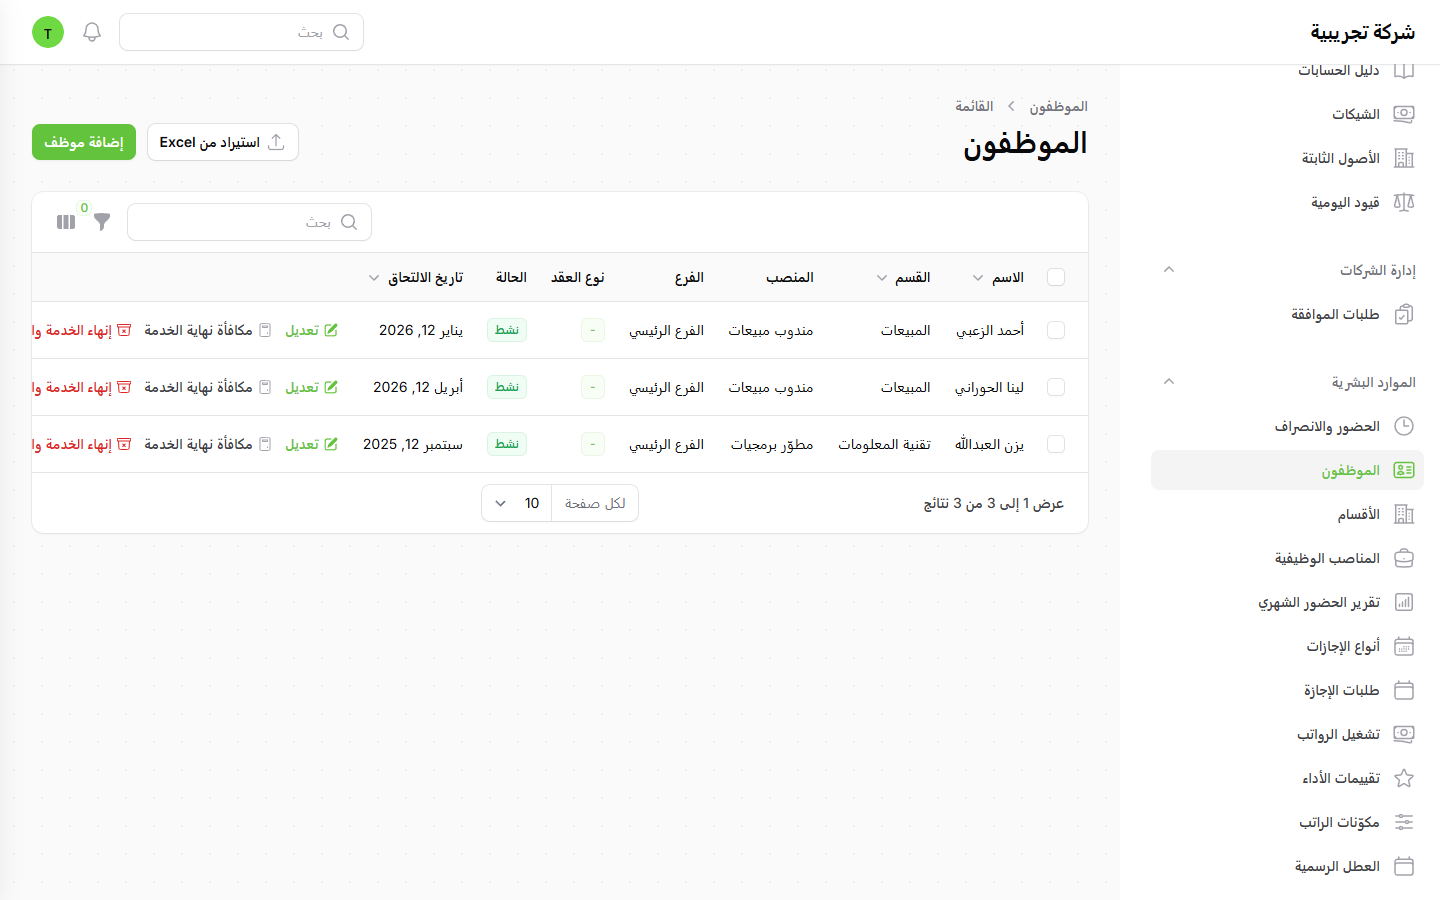The image size is (1440, 900).
Task: Click إنهاء الخدمة for يزن العبدالله
Action: pyautogui.click(x=82, y=444)
